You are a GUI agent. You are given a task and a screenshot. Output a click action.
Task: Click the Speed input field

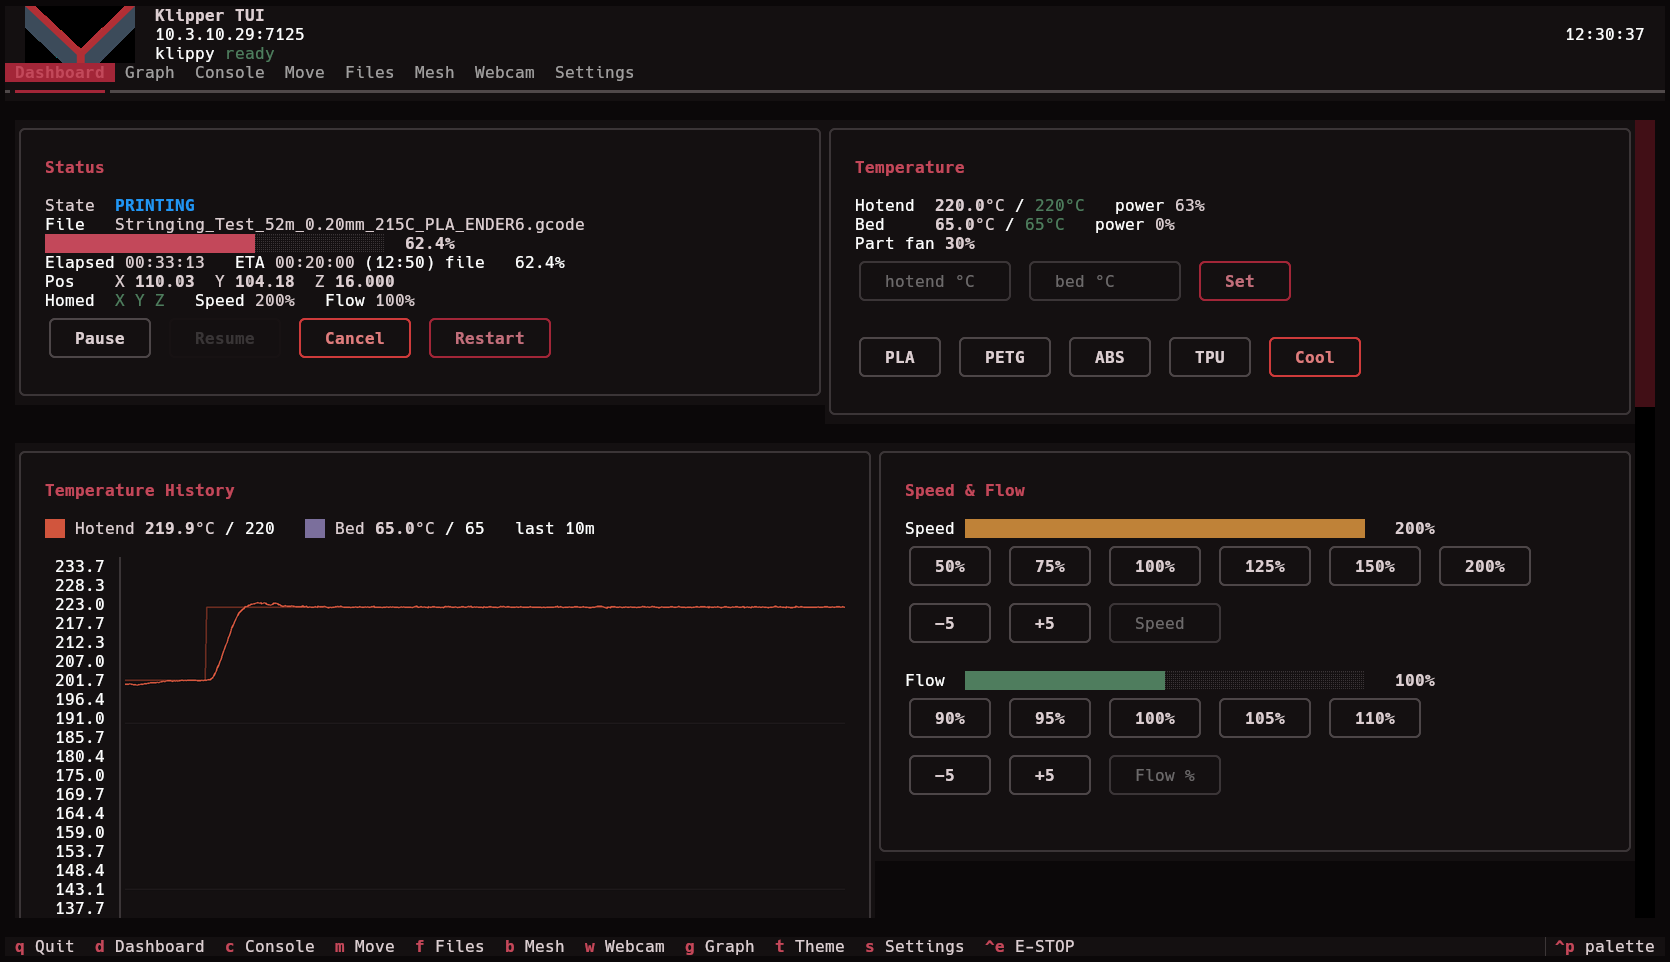tap(1165, 623)
